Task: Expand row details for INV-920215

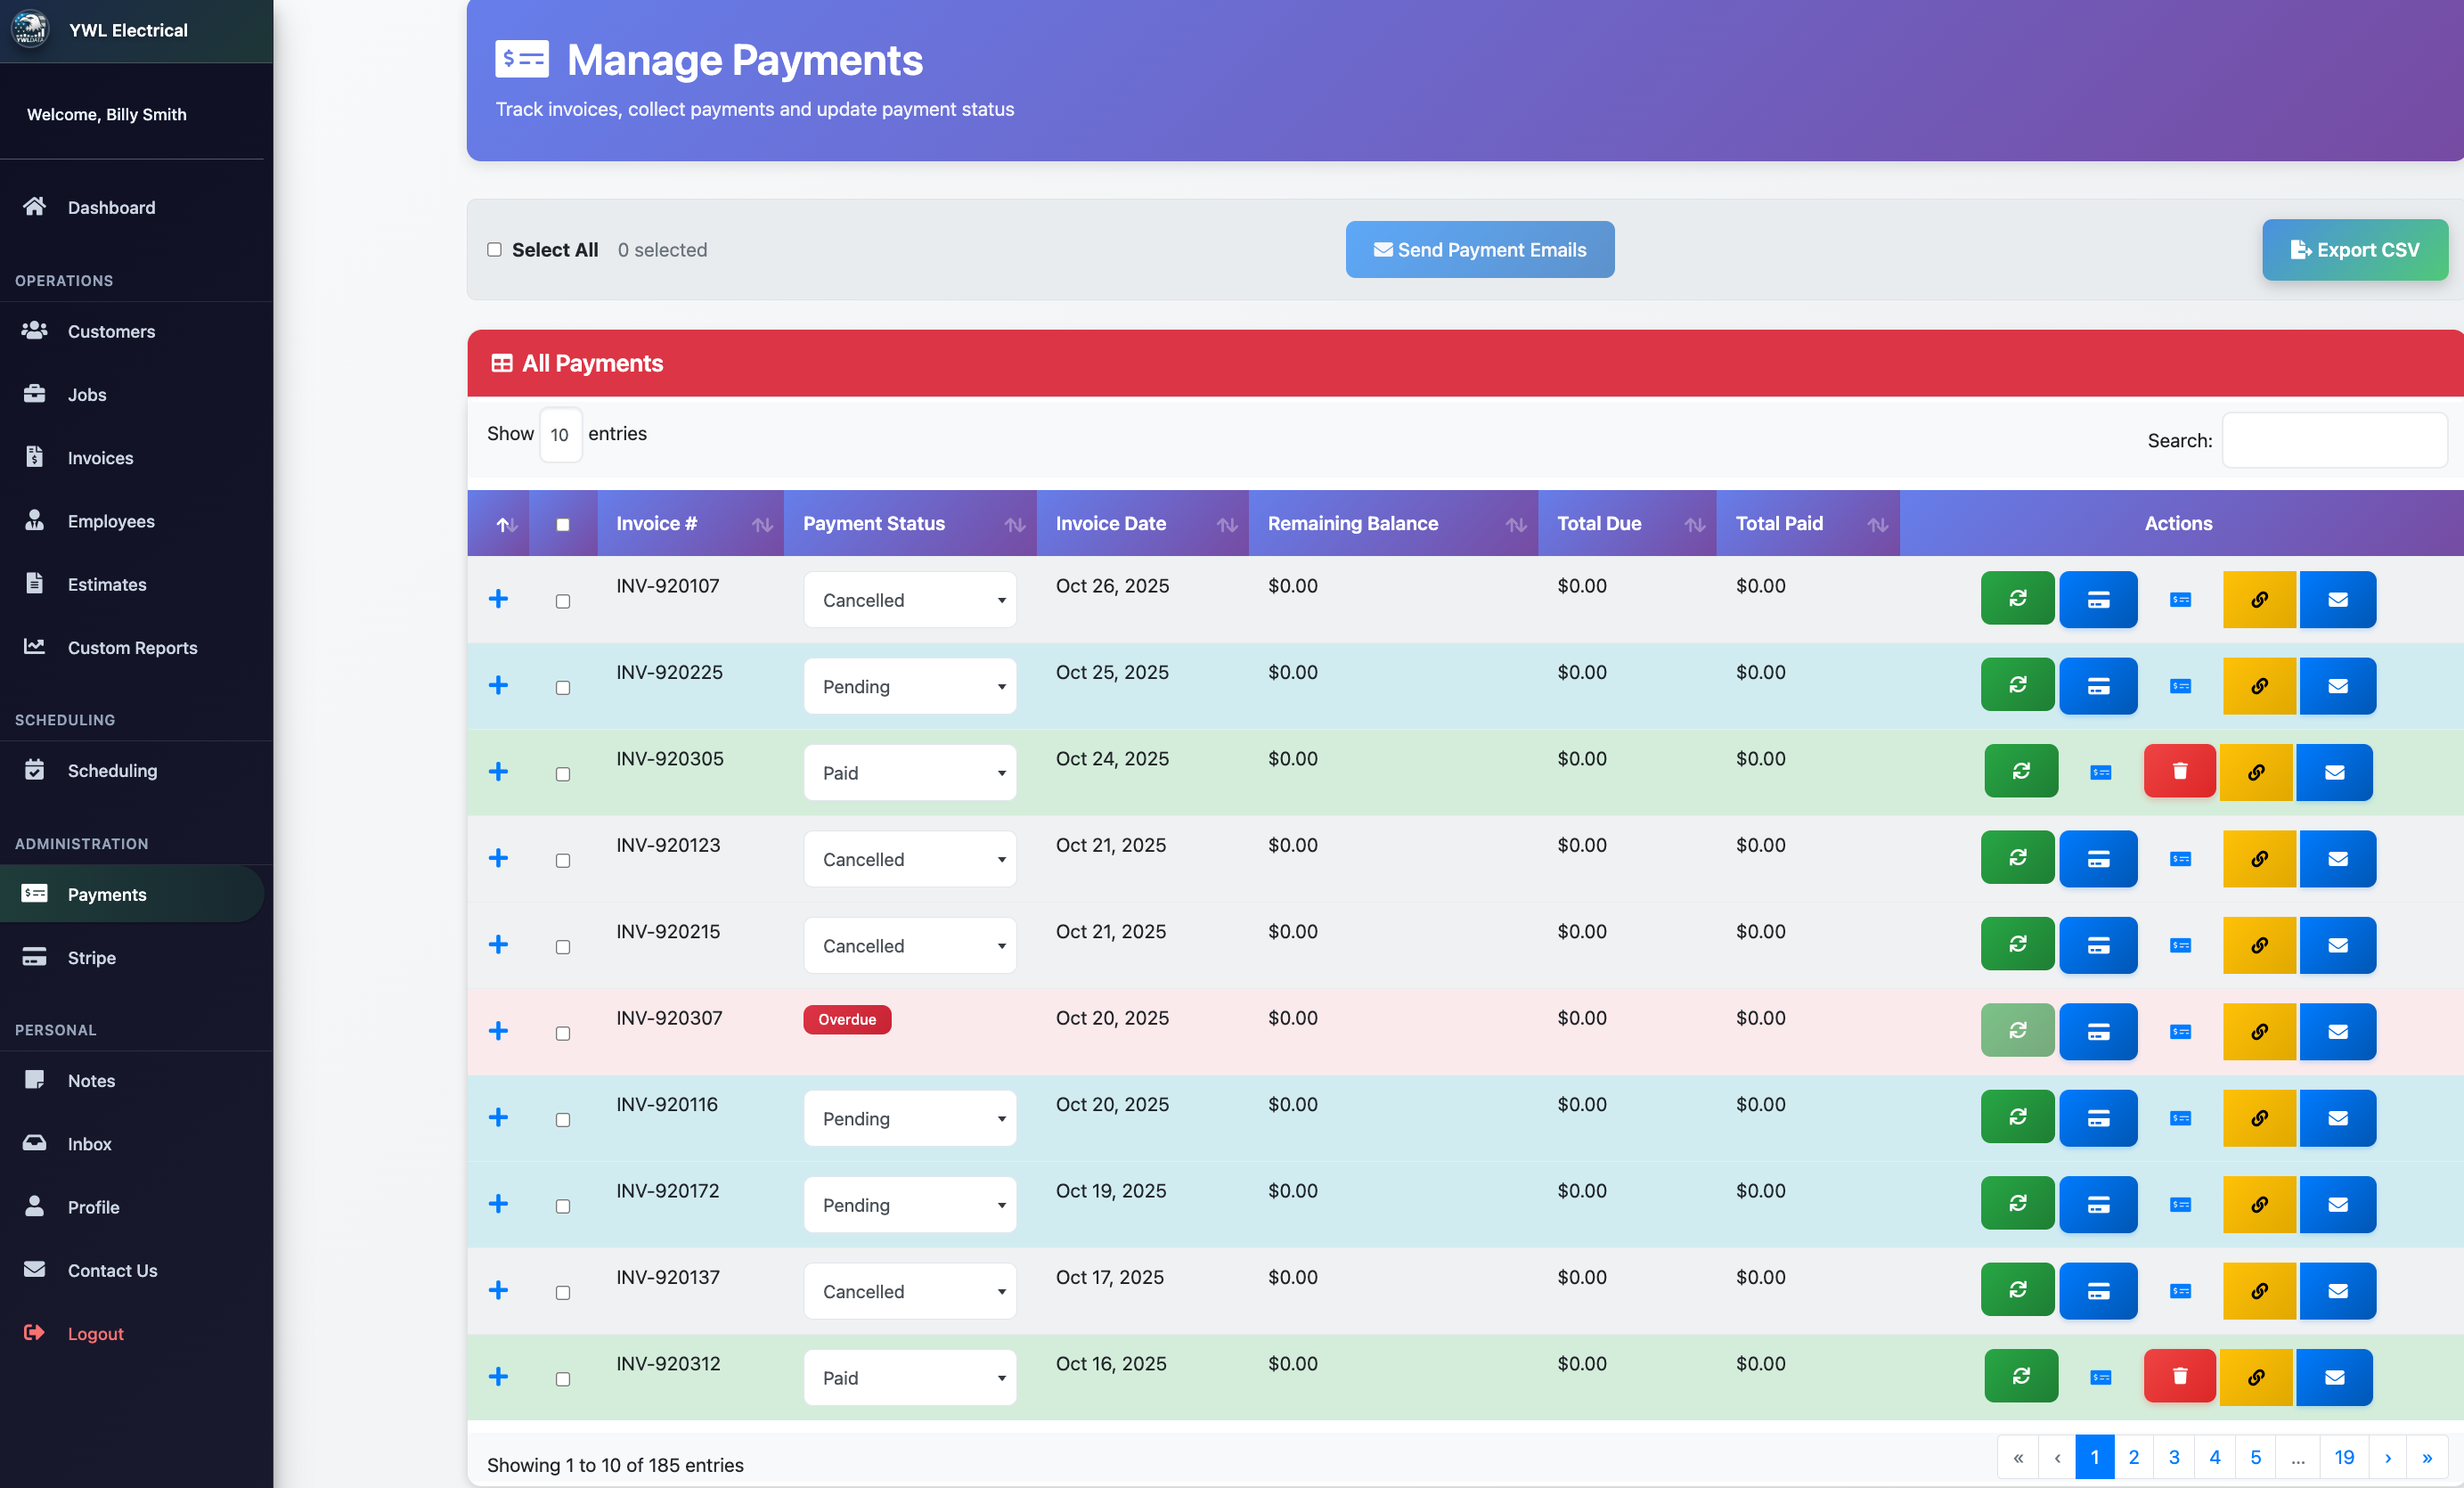Action: pos(498,944)
